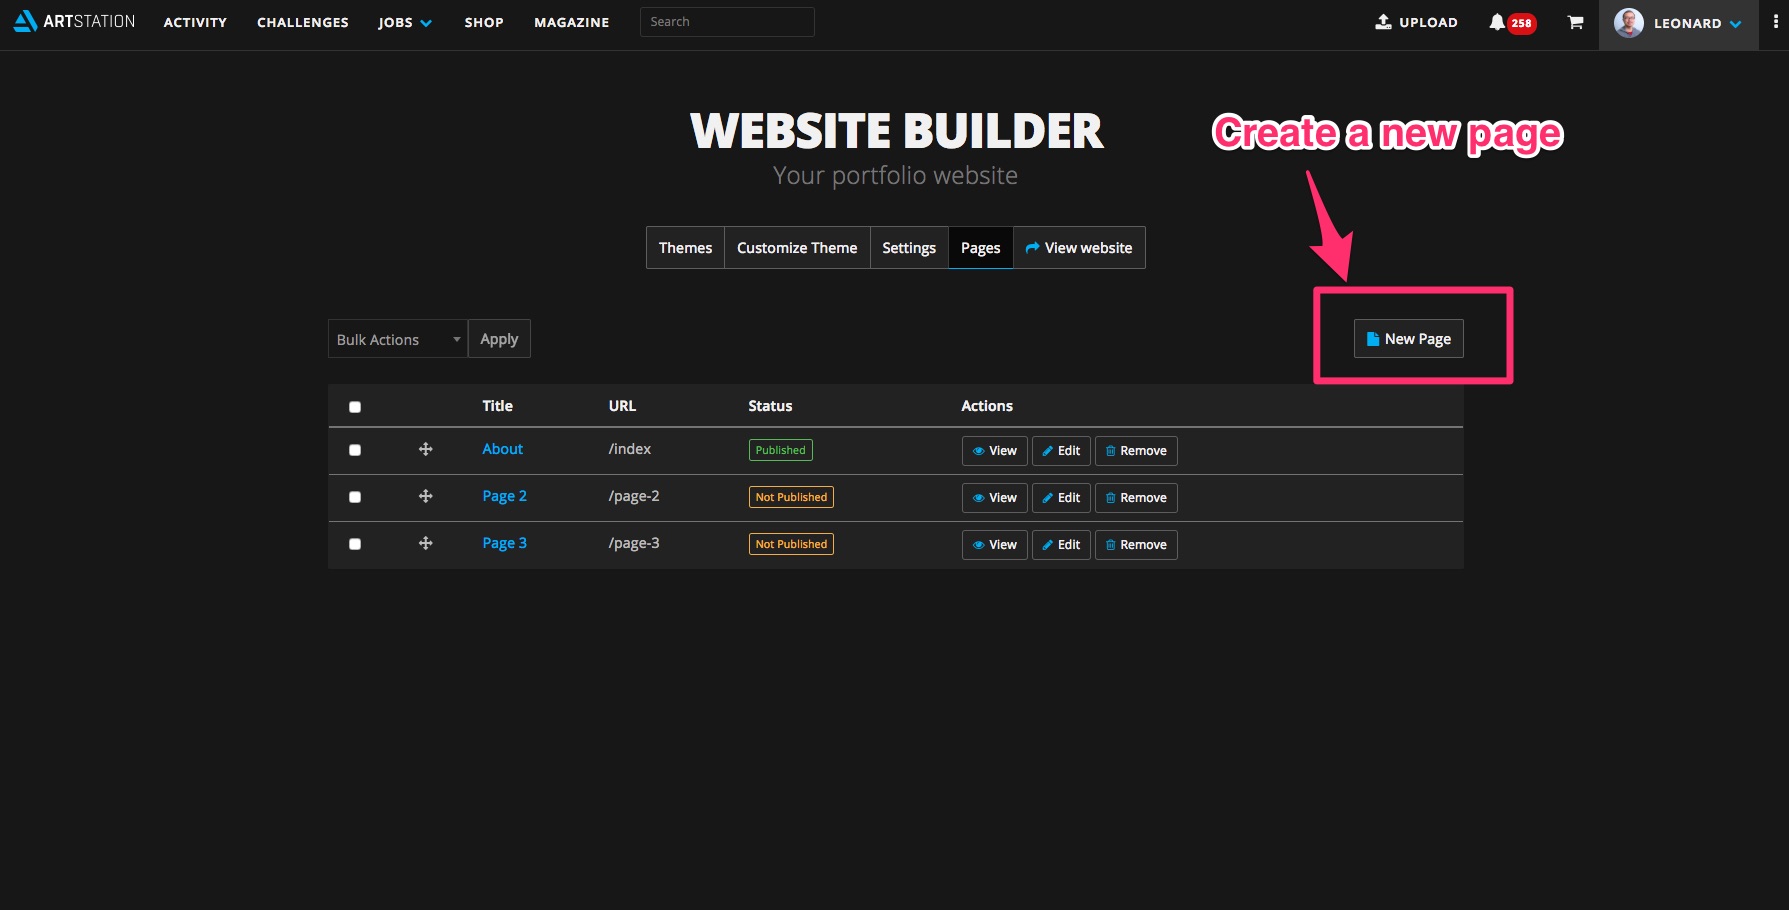Viewport: 1789px width, 910px height.
Task: Remove the About page
Action: 1136,451
